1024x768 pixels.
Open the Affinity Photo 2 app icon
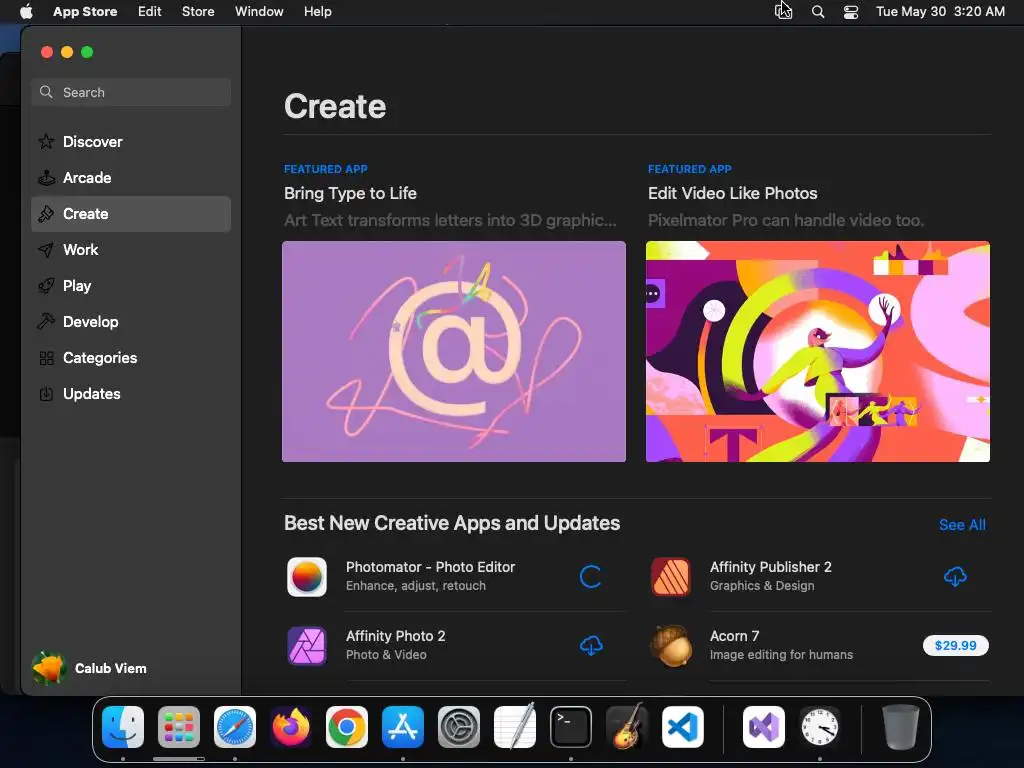(x=307, y=646)
